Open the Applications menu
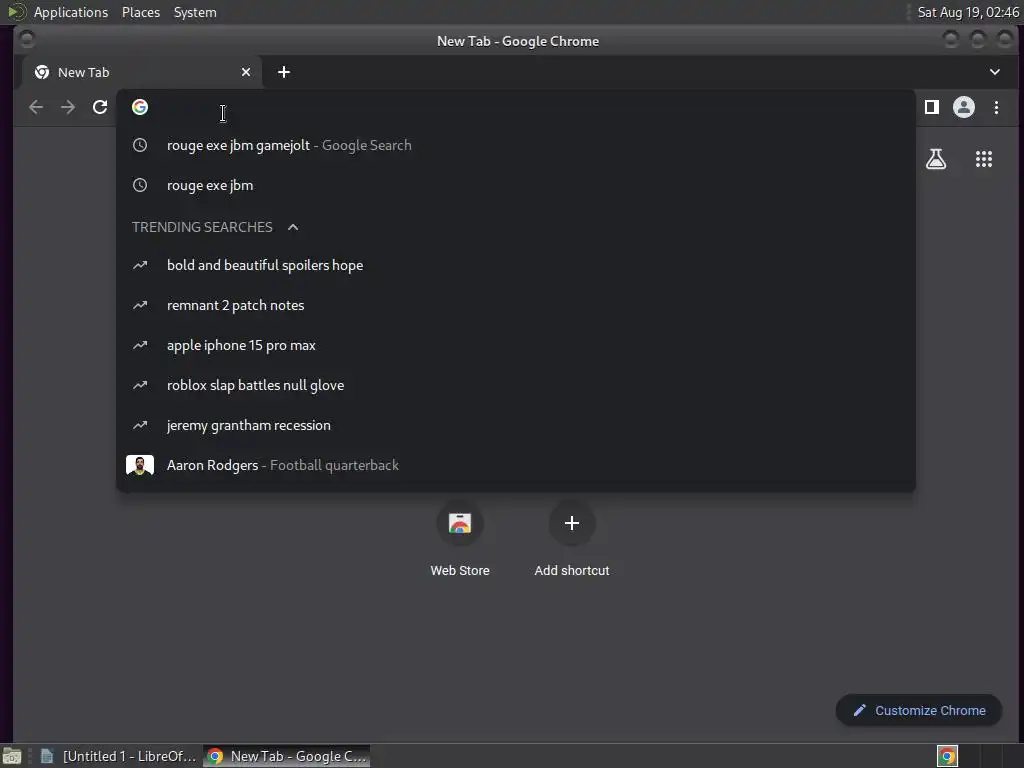Viewport: 1024px width, 768px height. (x=71, y=12)
